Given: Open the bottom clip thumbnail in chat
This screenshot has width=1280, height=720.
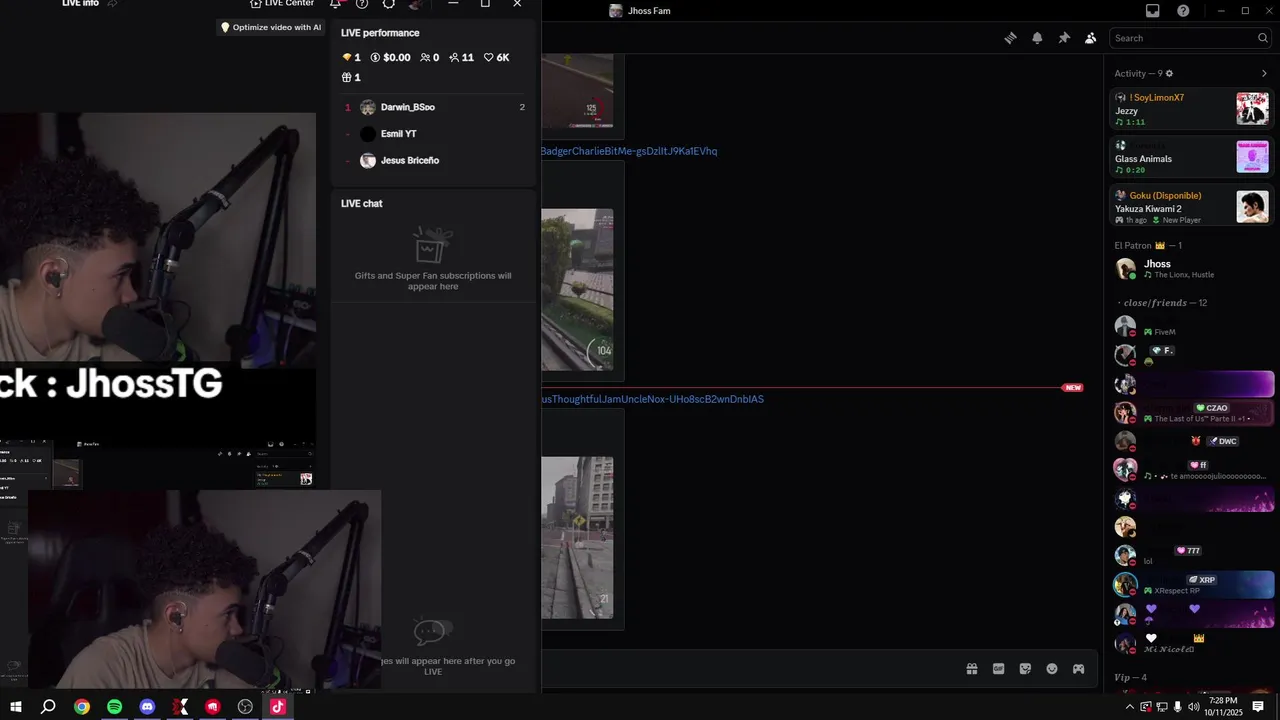Looking at the screenshot, I should pos(577,538).
